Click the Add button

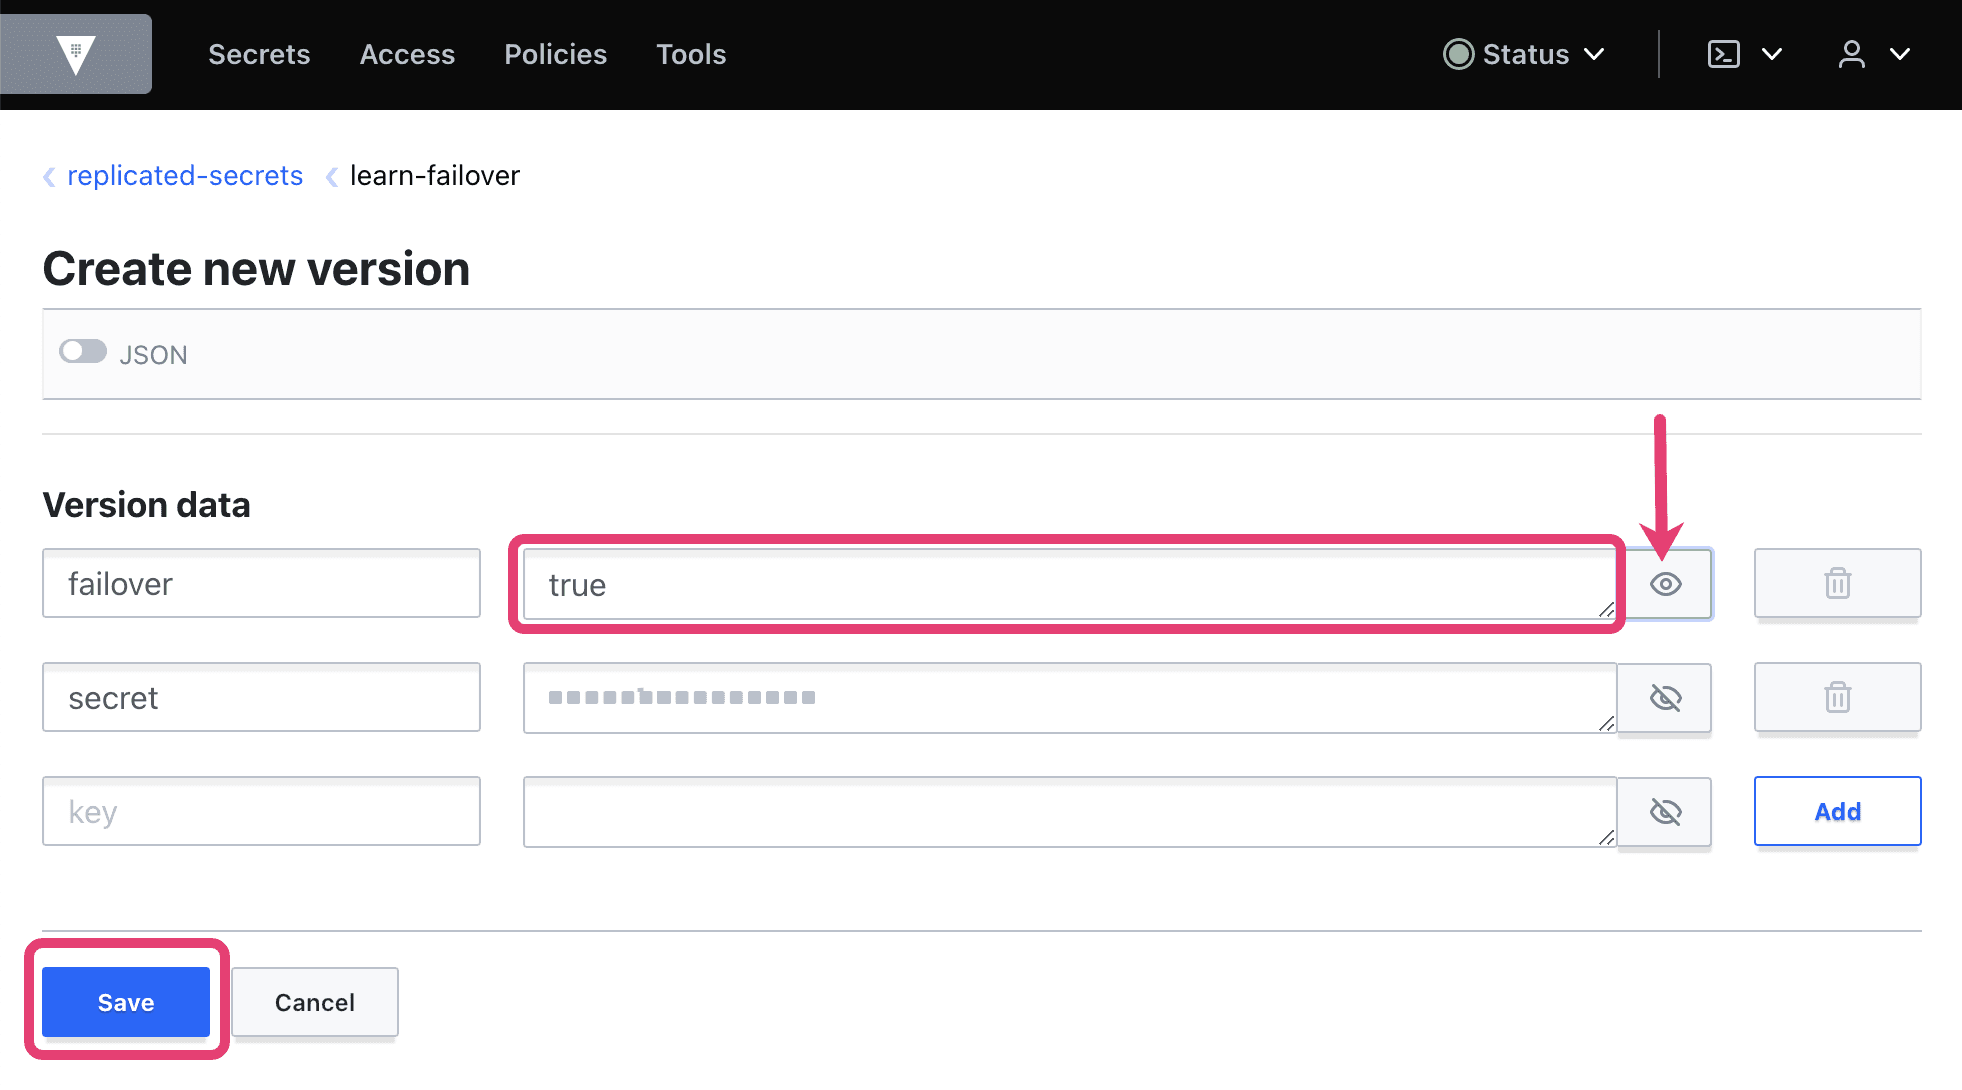(x=1837, y=811)
